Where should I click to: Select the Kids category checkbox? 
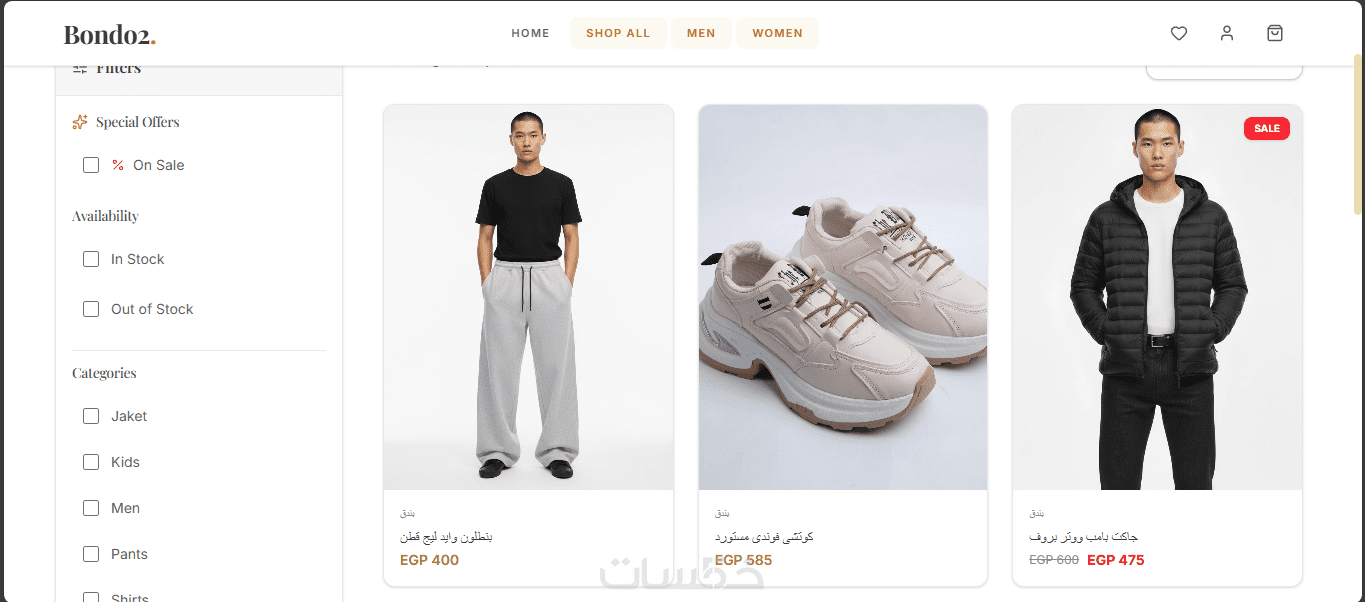coord(91,462)
